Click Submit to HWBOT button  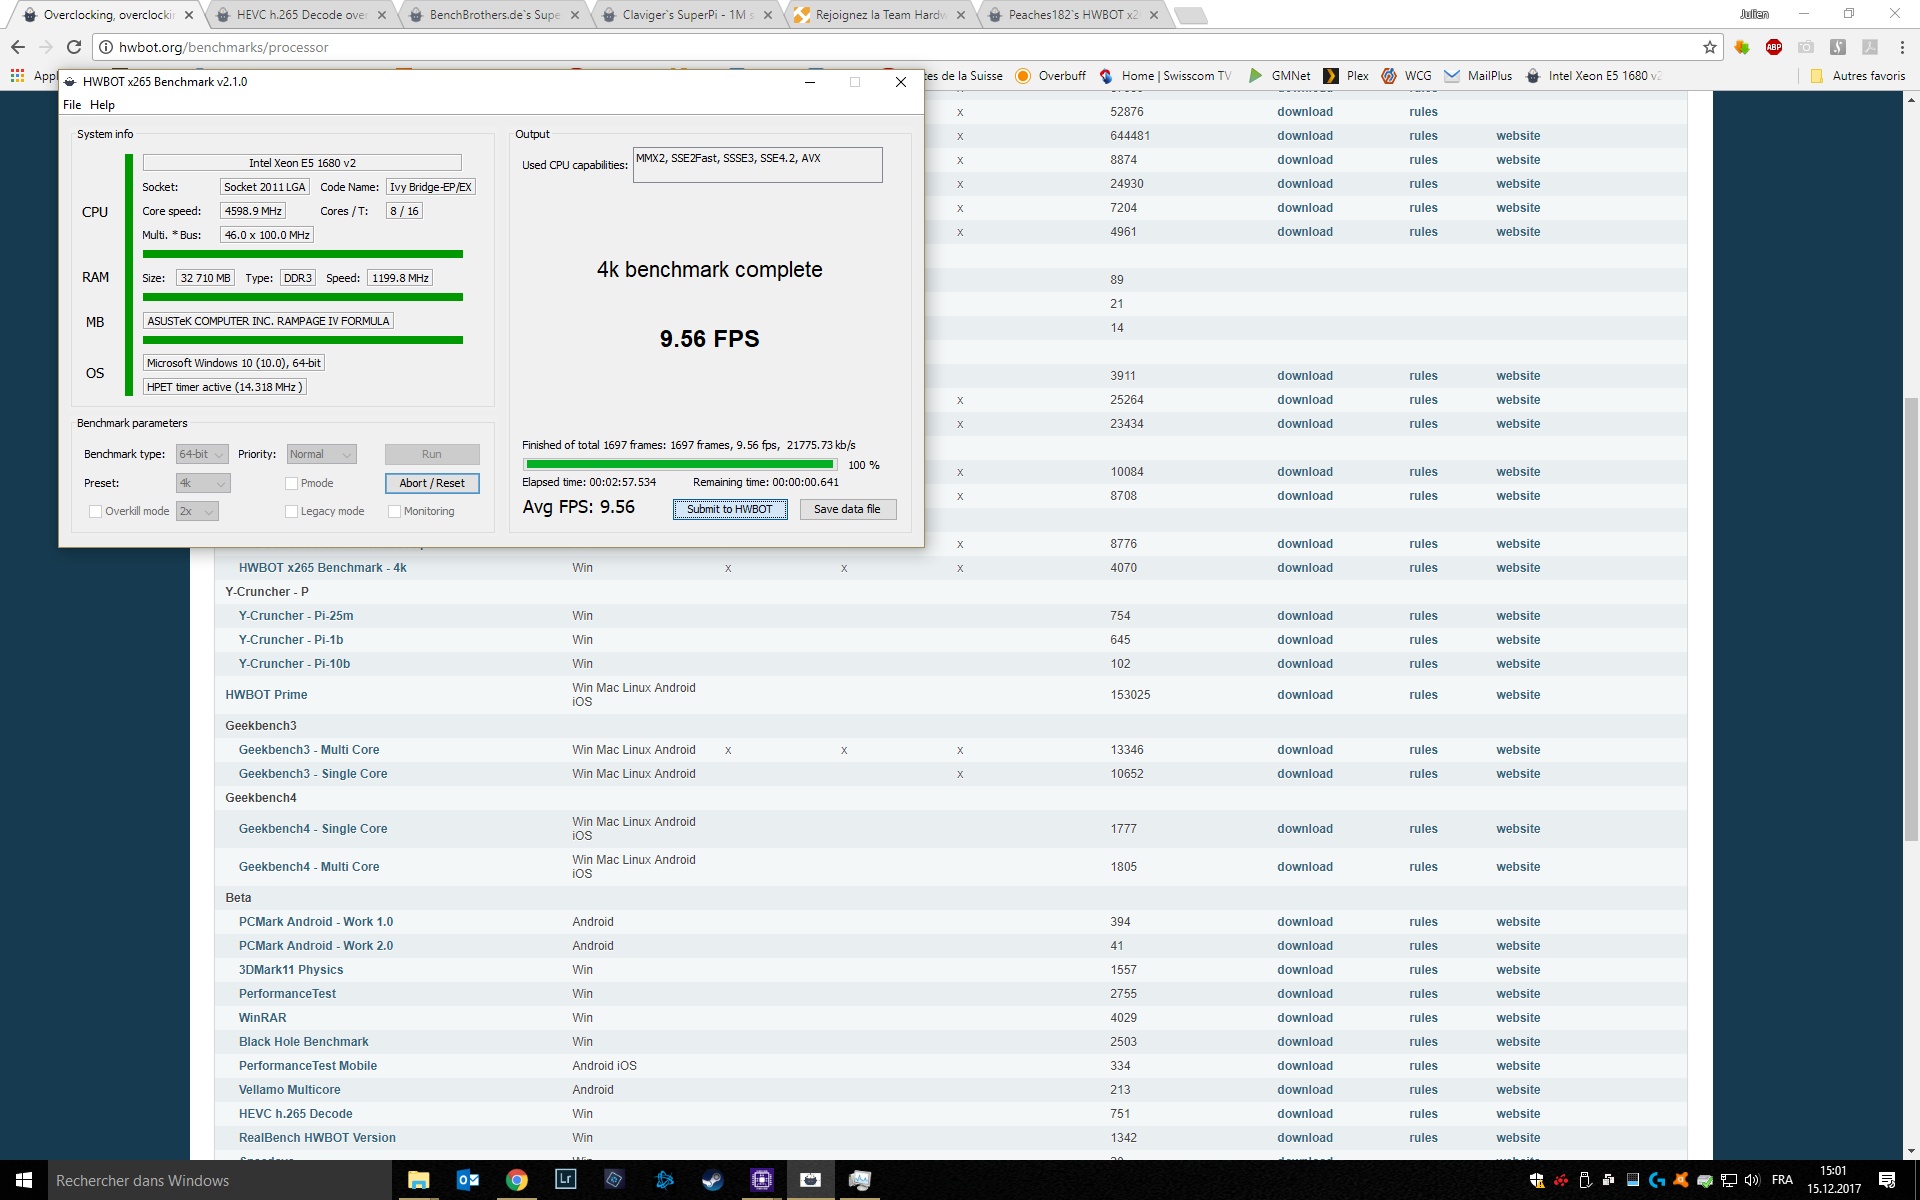click(730, 509)
